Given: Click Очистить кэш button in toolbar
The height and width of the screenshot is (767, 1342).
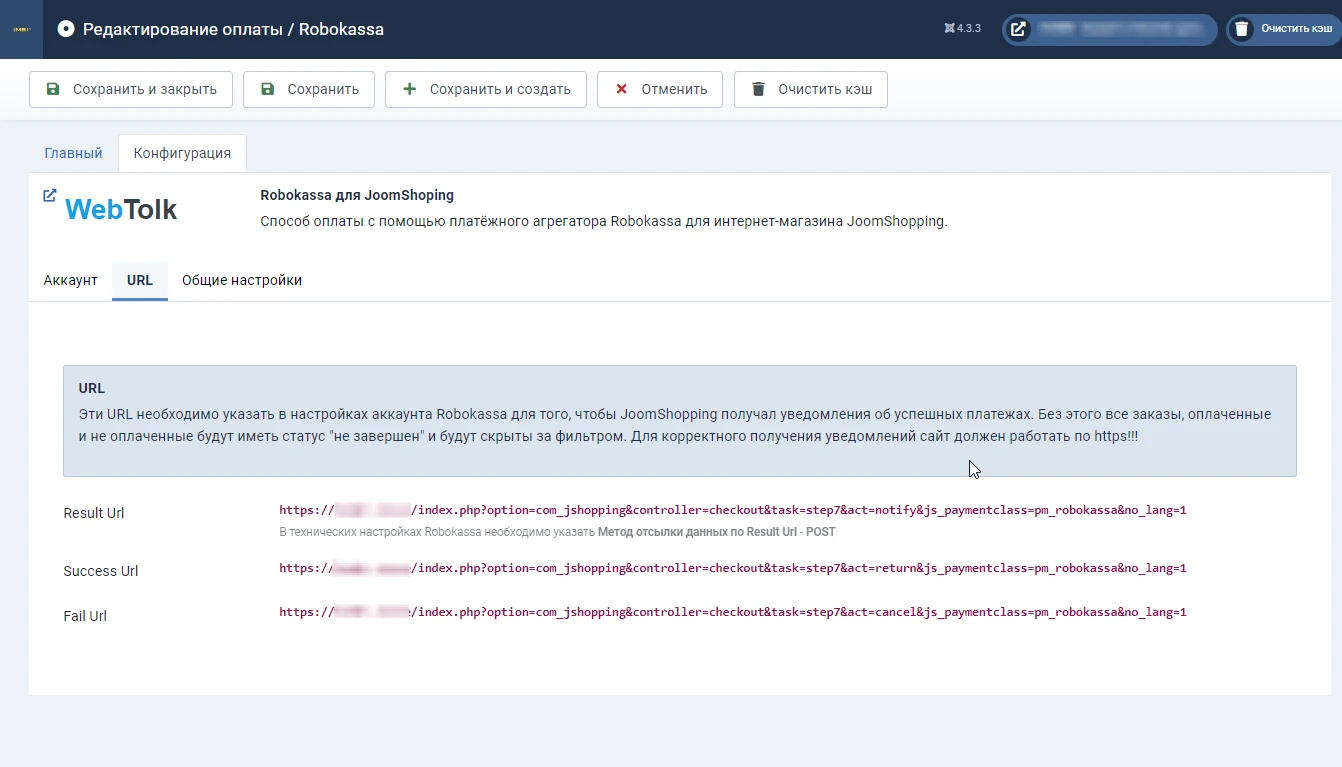Looking at the screenshot, I should (811, 89).
